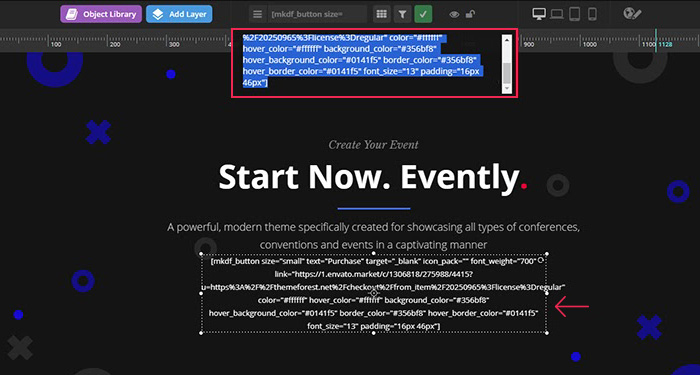Viewport: 700px width, 375px height.
Task: Click the rotate handle of the selected layer
Action: point(541,259)
